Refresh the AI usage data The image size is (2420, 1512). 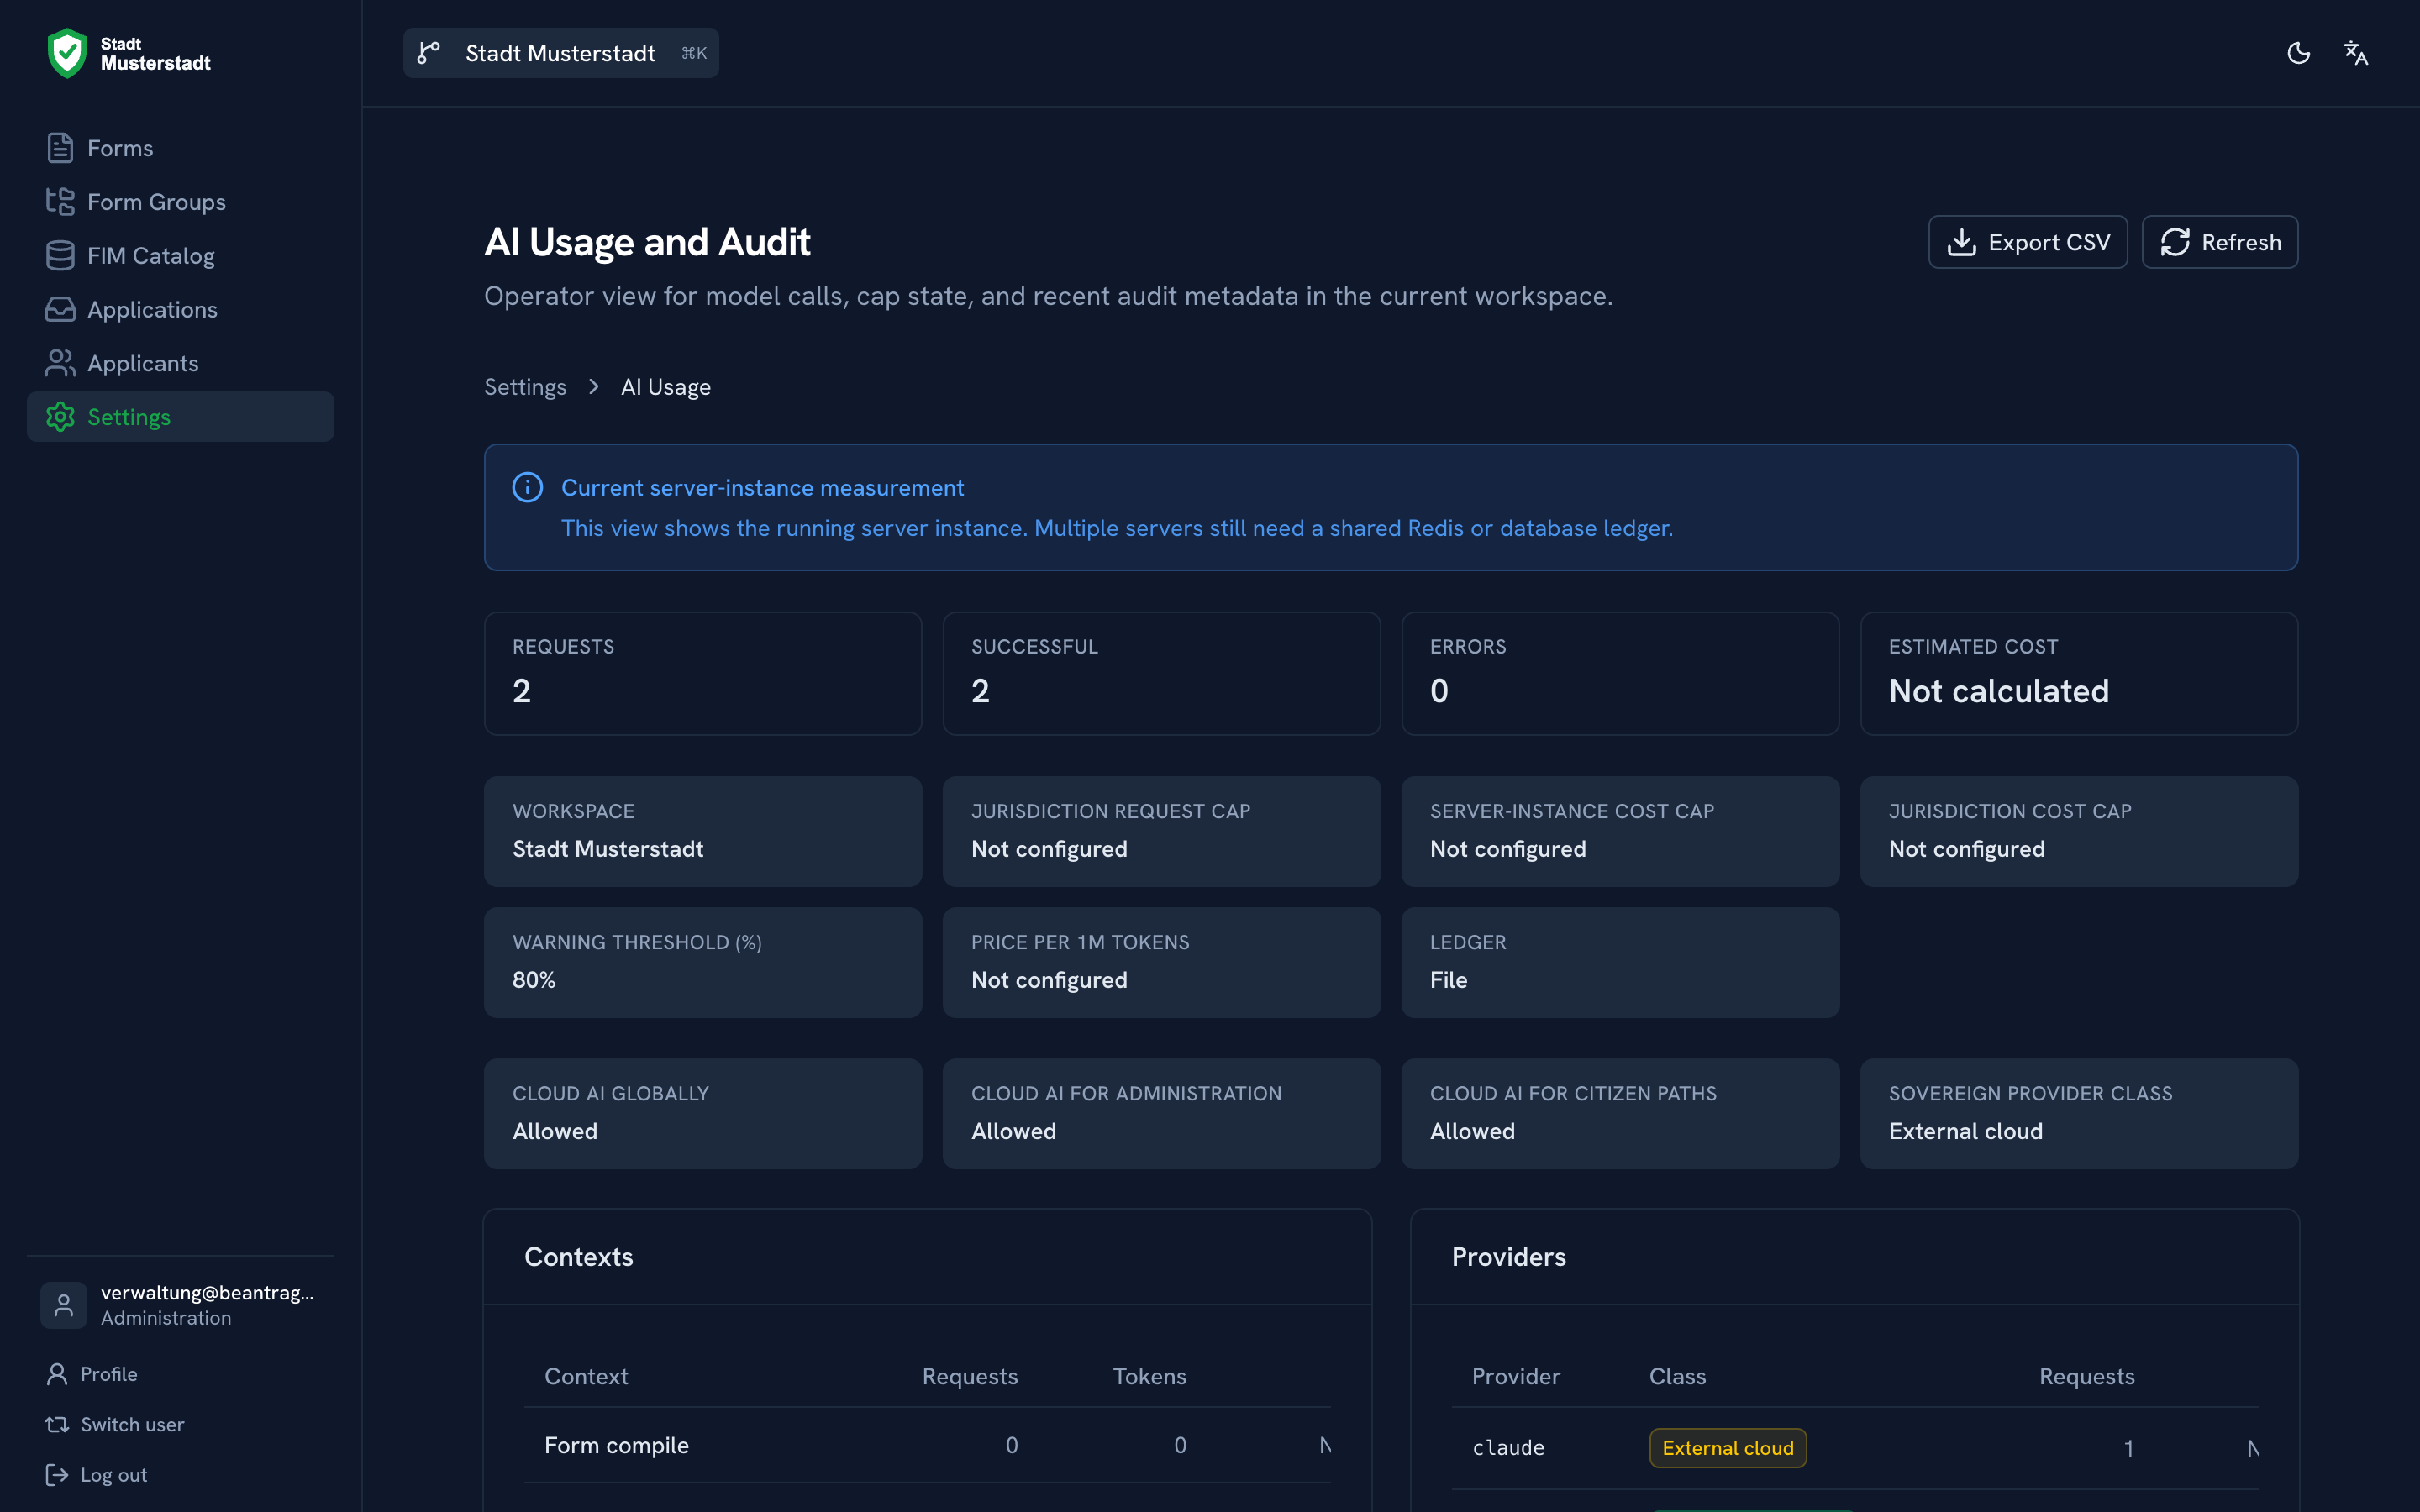2219,242
